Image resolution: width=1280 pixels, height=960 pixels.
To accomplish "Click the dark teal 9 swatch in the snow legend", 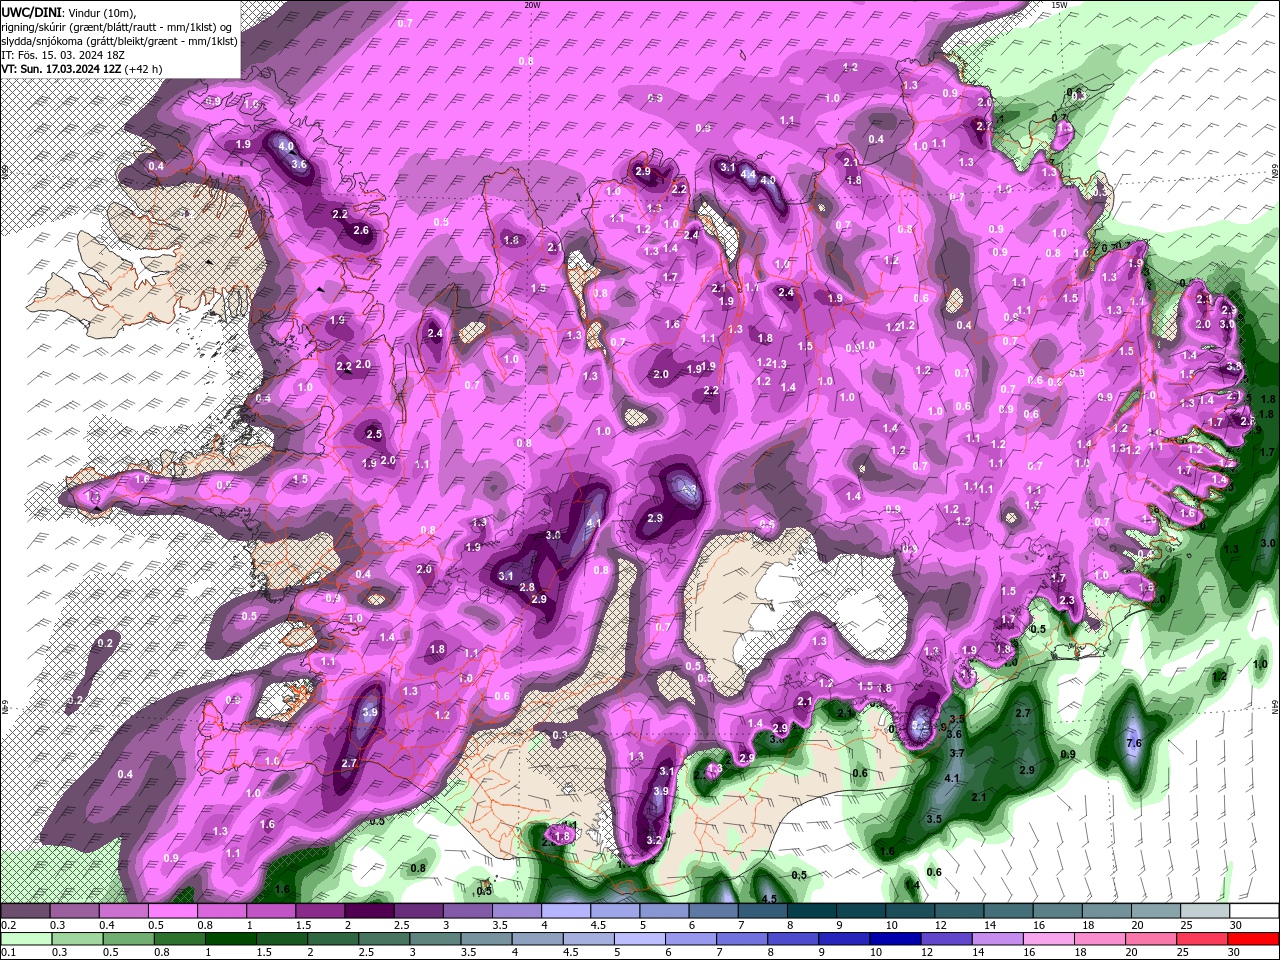I will (x=861, y=911).
